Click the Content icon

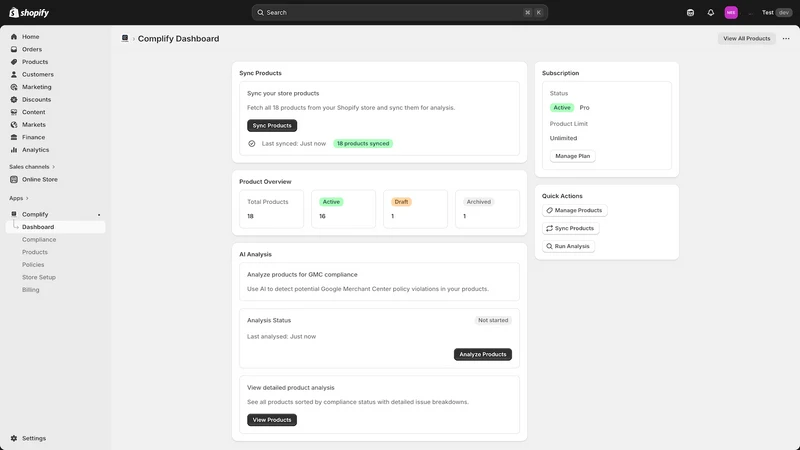(14, 112)
